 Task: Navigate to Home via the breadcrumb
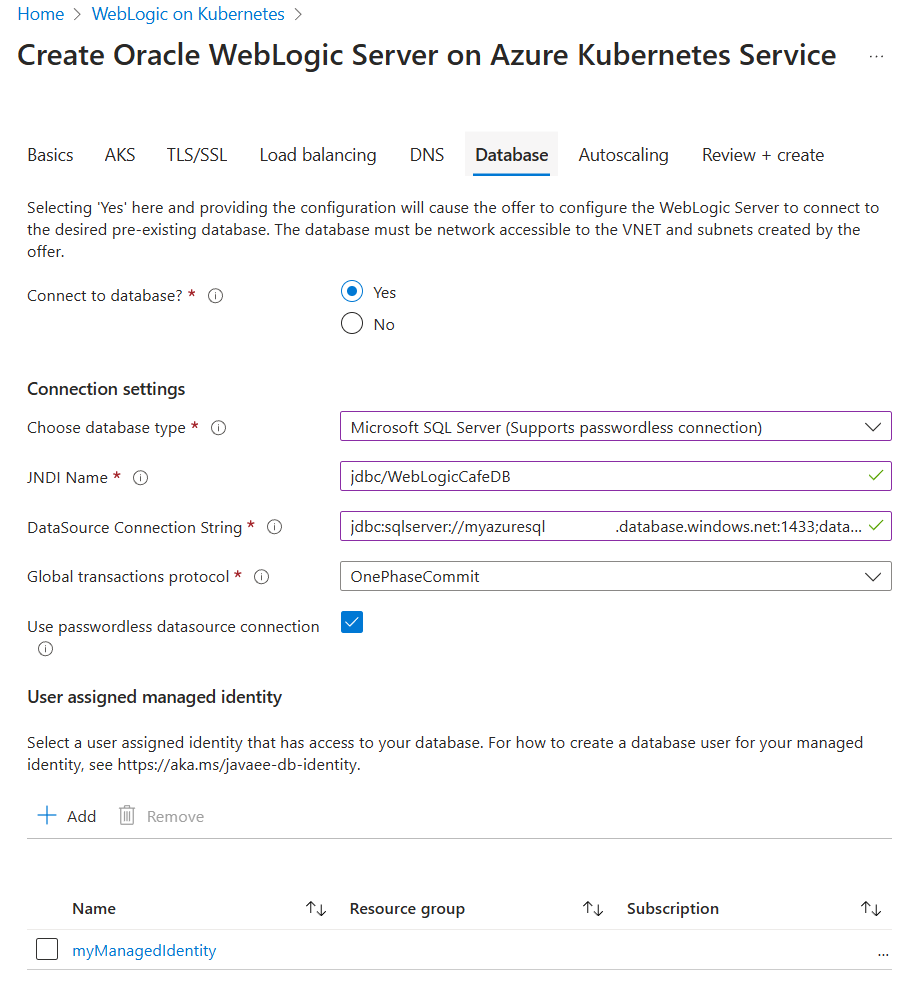[x=40, y=13]
